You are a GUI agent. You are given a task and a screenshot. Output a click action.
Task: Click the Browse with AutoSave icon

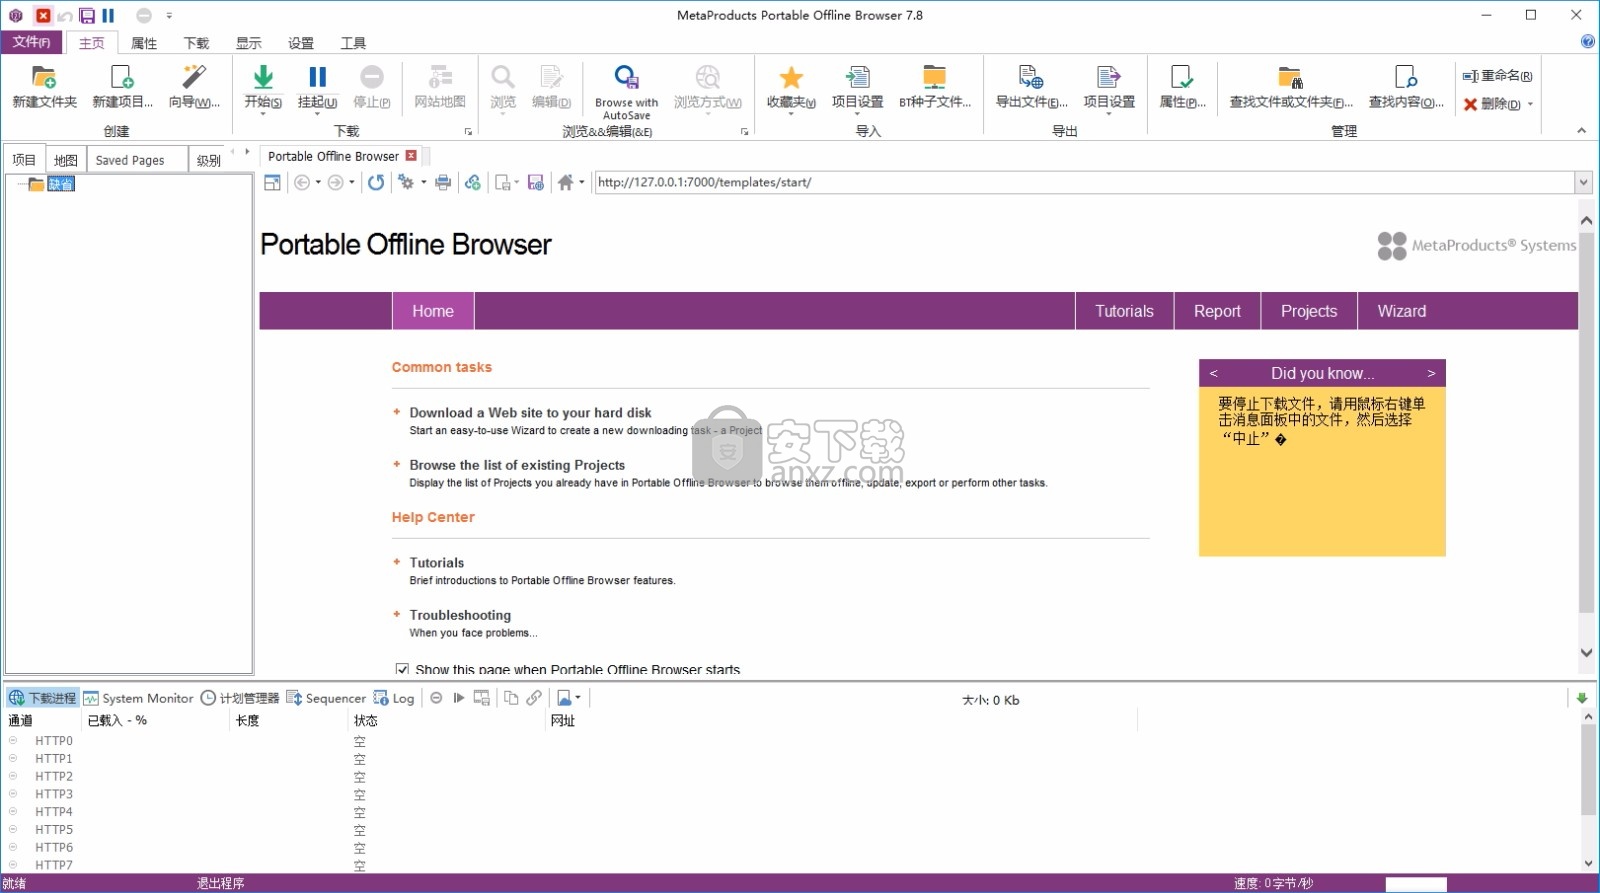pos(626,78)
